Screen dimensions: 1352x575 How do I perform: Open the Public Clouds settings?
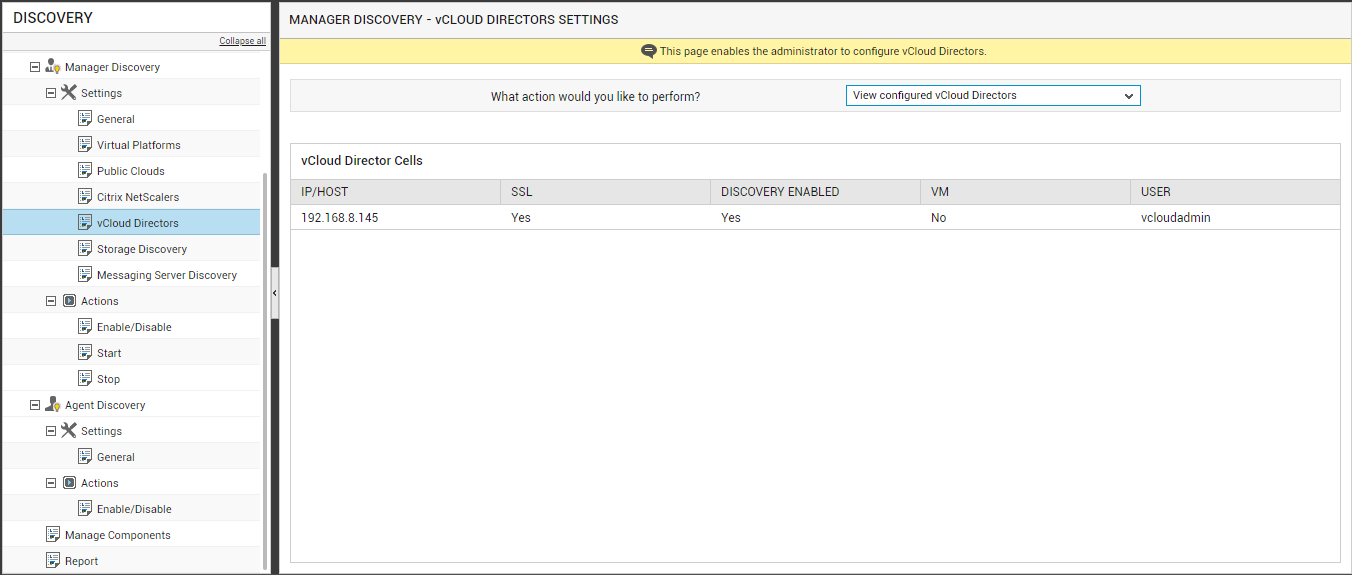[x=131, y=171]
